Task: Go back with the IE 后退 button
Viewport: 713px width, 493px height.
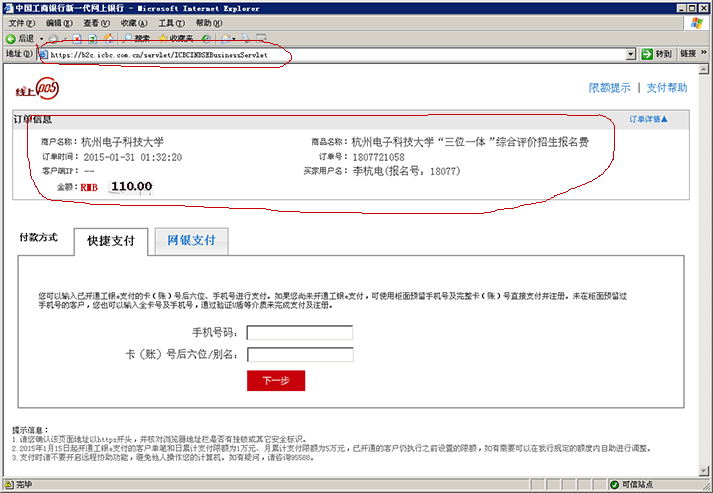Action: pyautogui.click(x=20, y=39)
